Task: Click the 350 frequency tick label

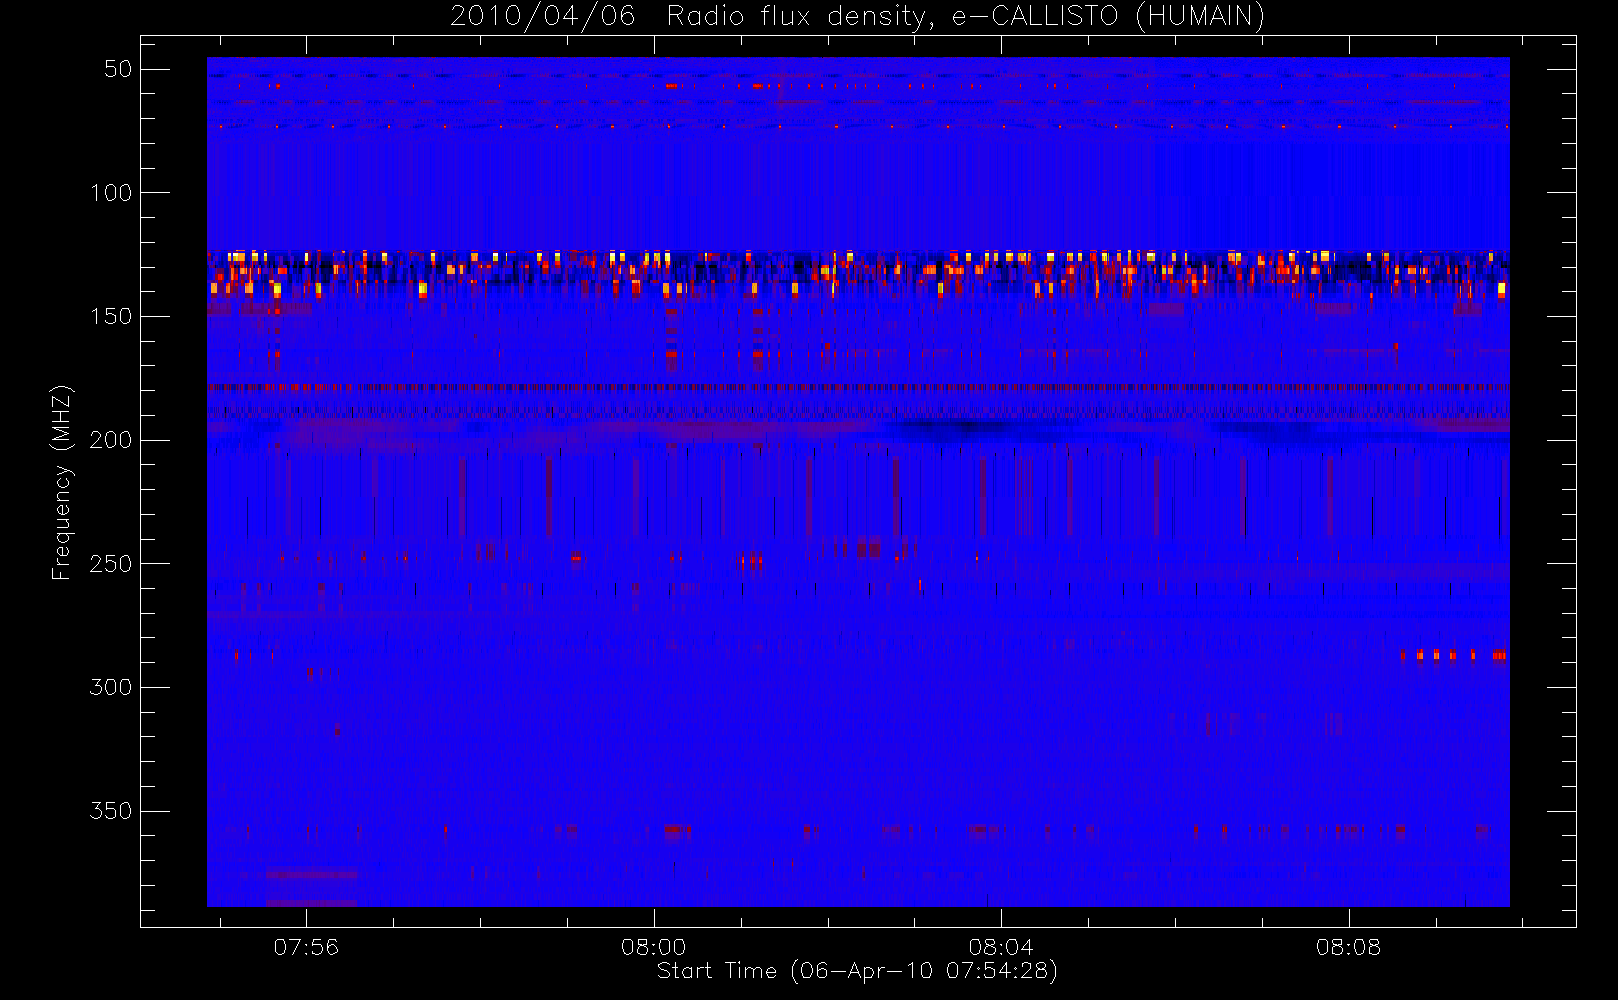Action: tap(111, 811)
